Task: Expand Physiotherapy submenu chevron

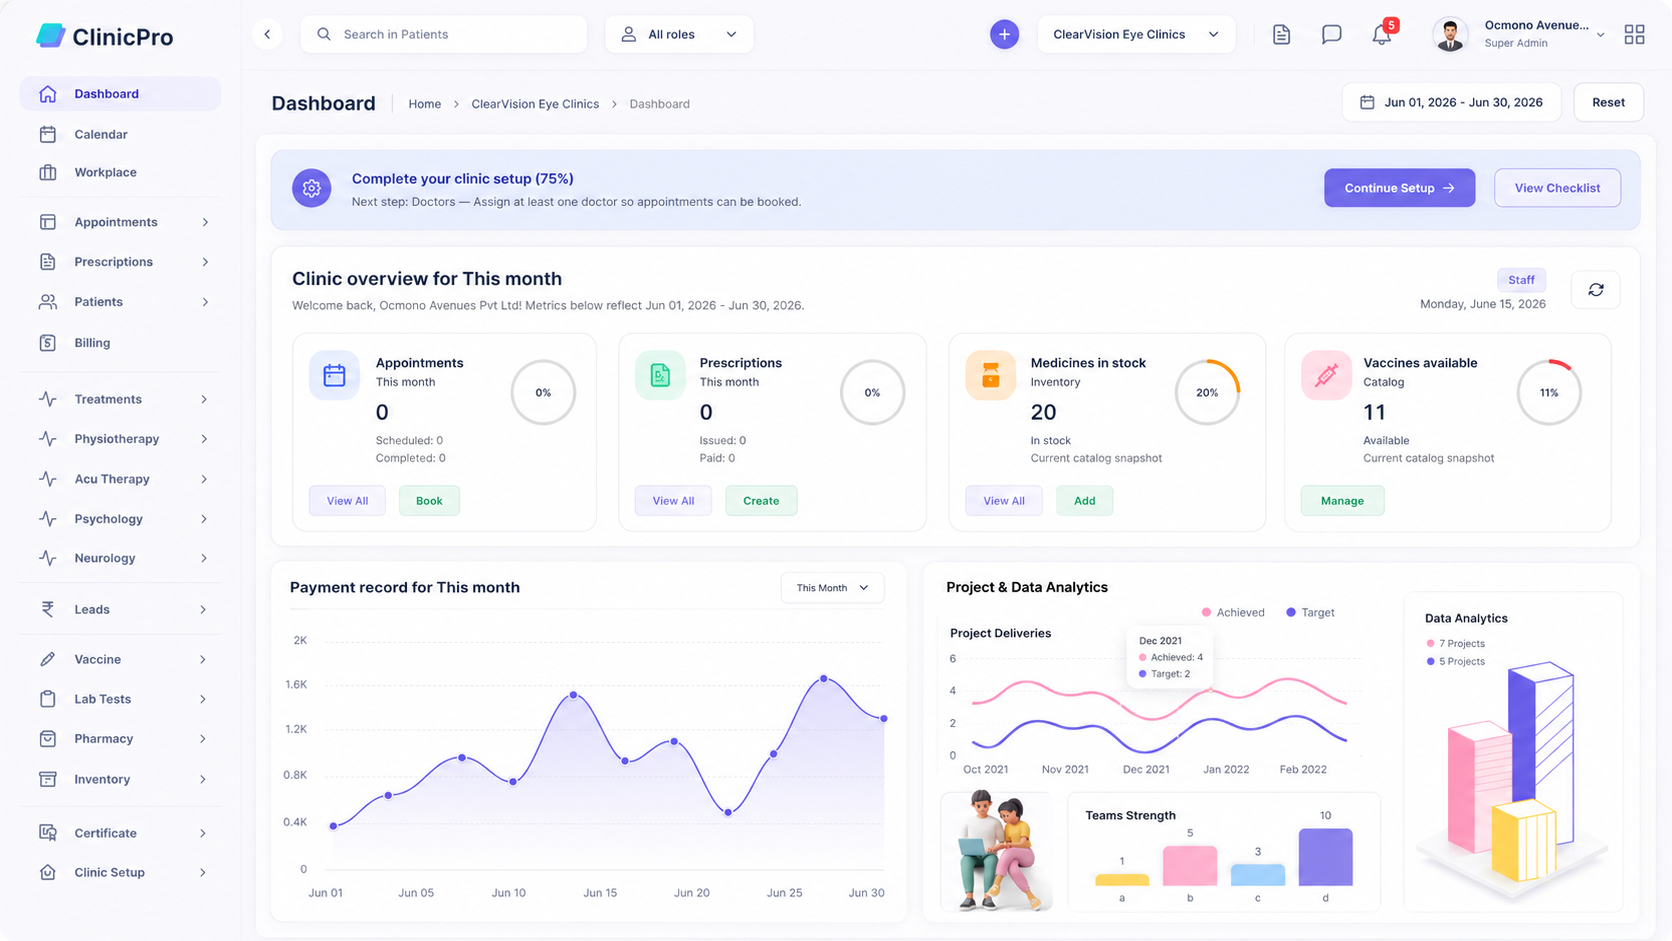Action: tap(204, 439)
